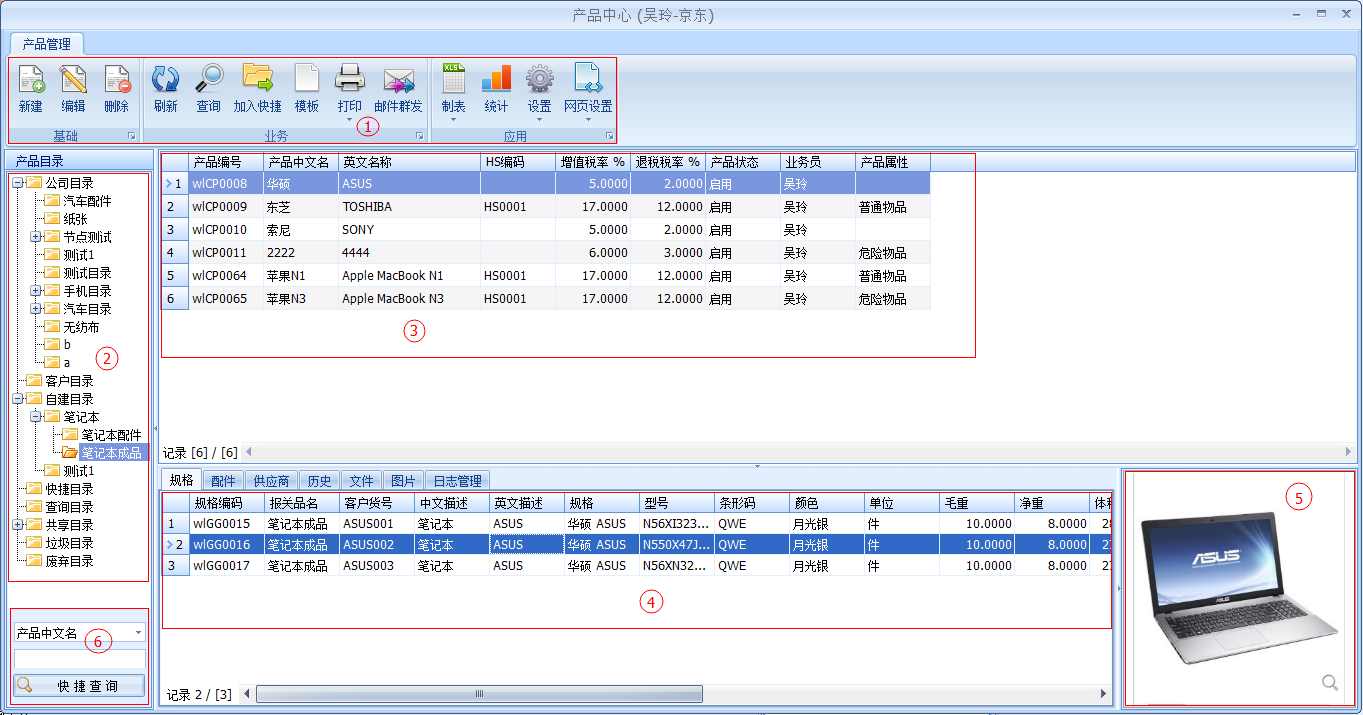
Task: Expand the 汽车目录 tree node
Action: [x=36, y=309]
